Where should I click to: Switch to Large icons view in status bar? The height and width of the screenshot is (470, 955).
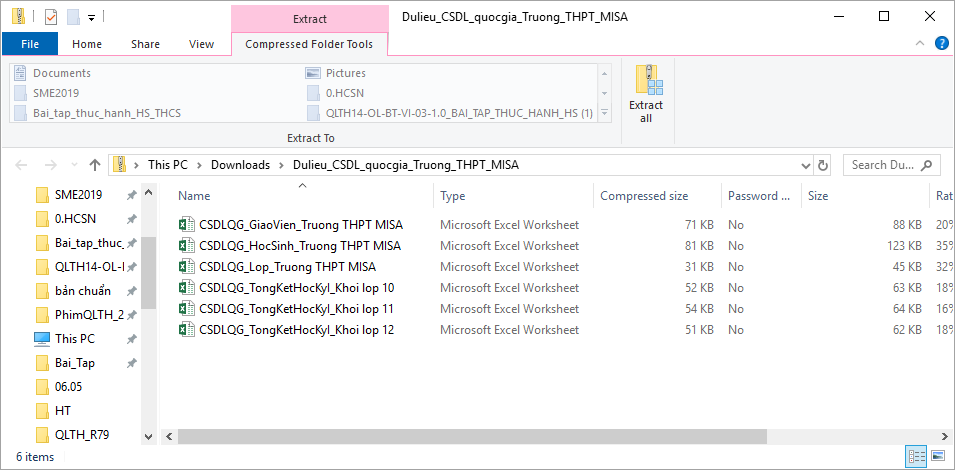(x=937, y=456)
